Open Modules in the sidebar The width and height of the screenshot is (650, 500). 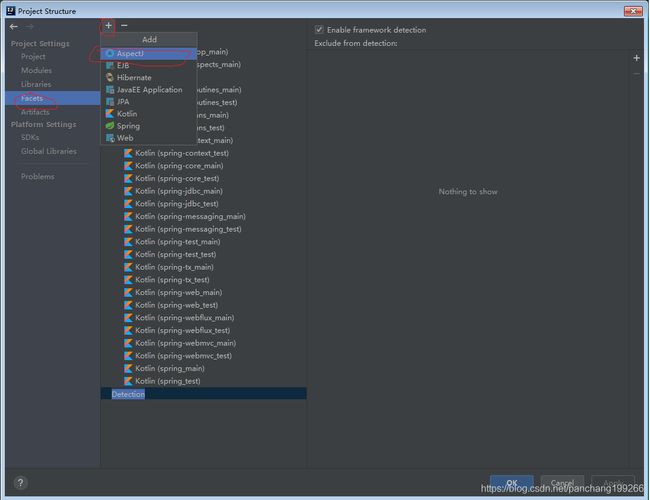[x=36, y=70]
